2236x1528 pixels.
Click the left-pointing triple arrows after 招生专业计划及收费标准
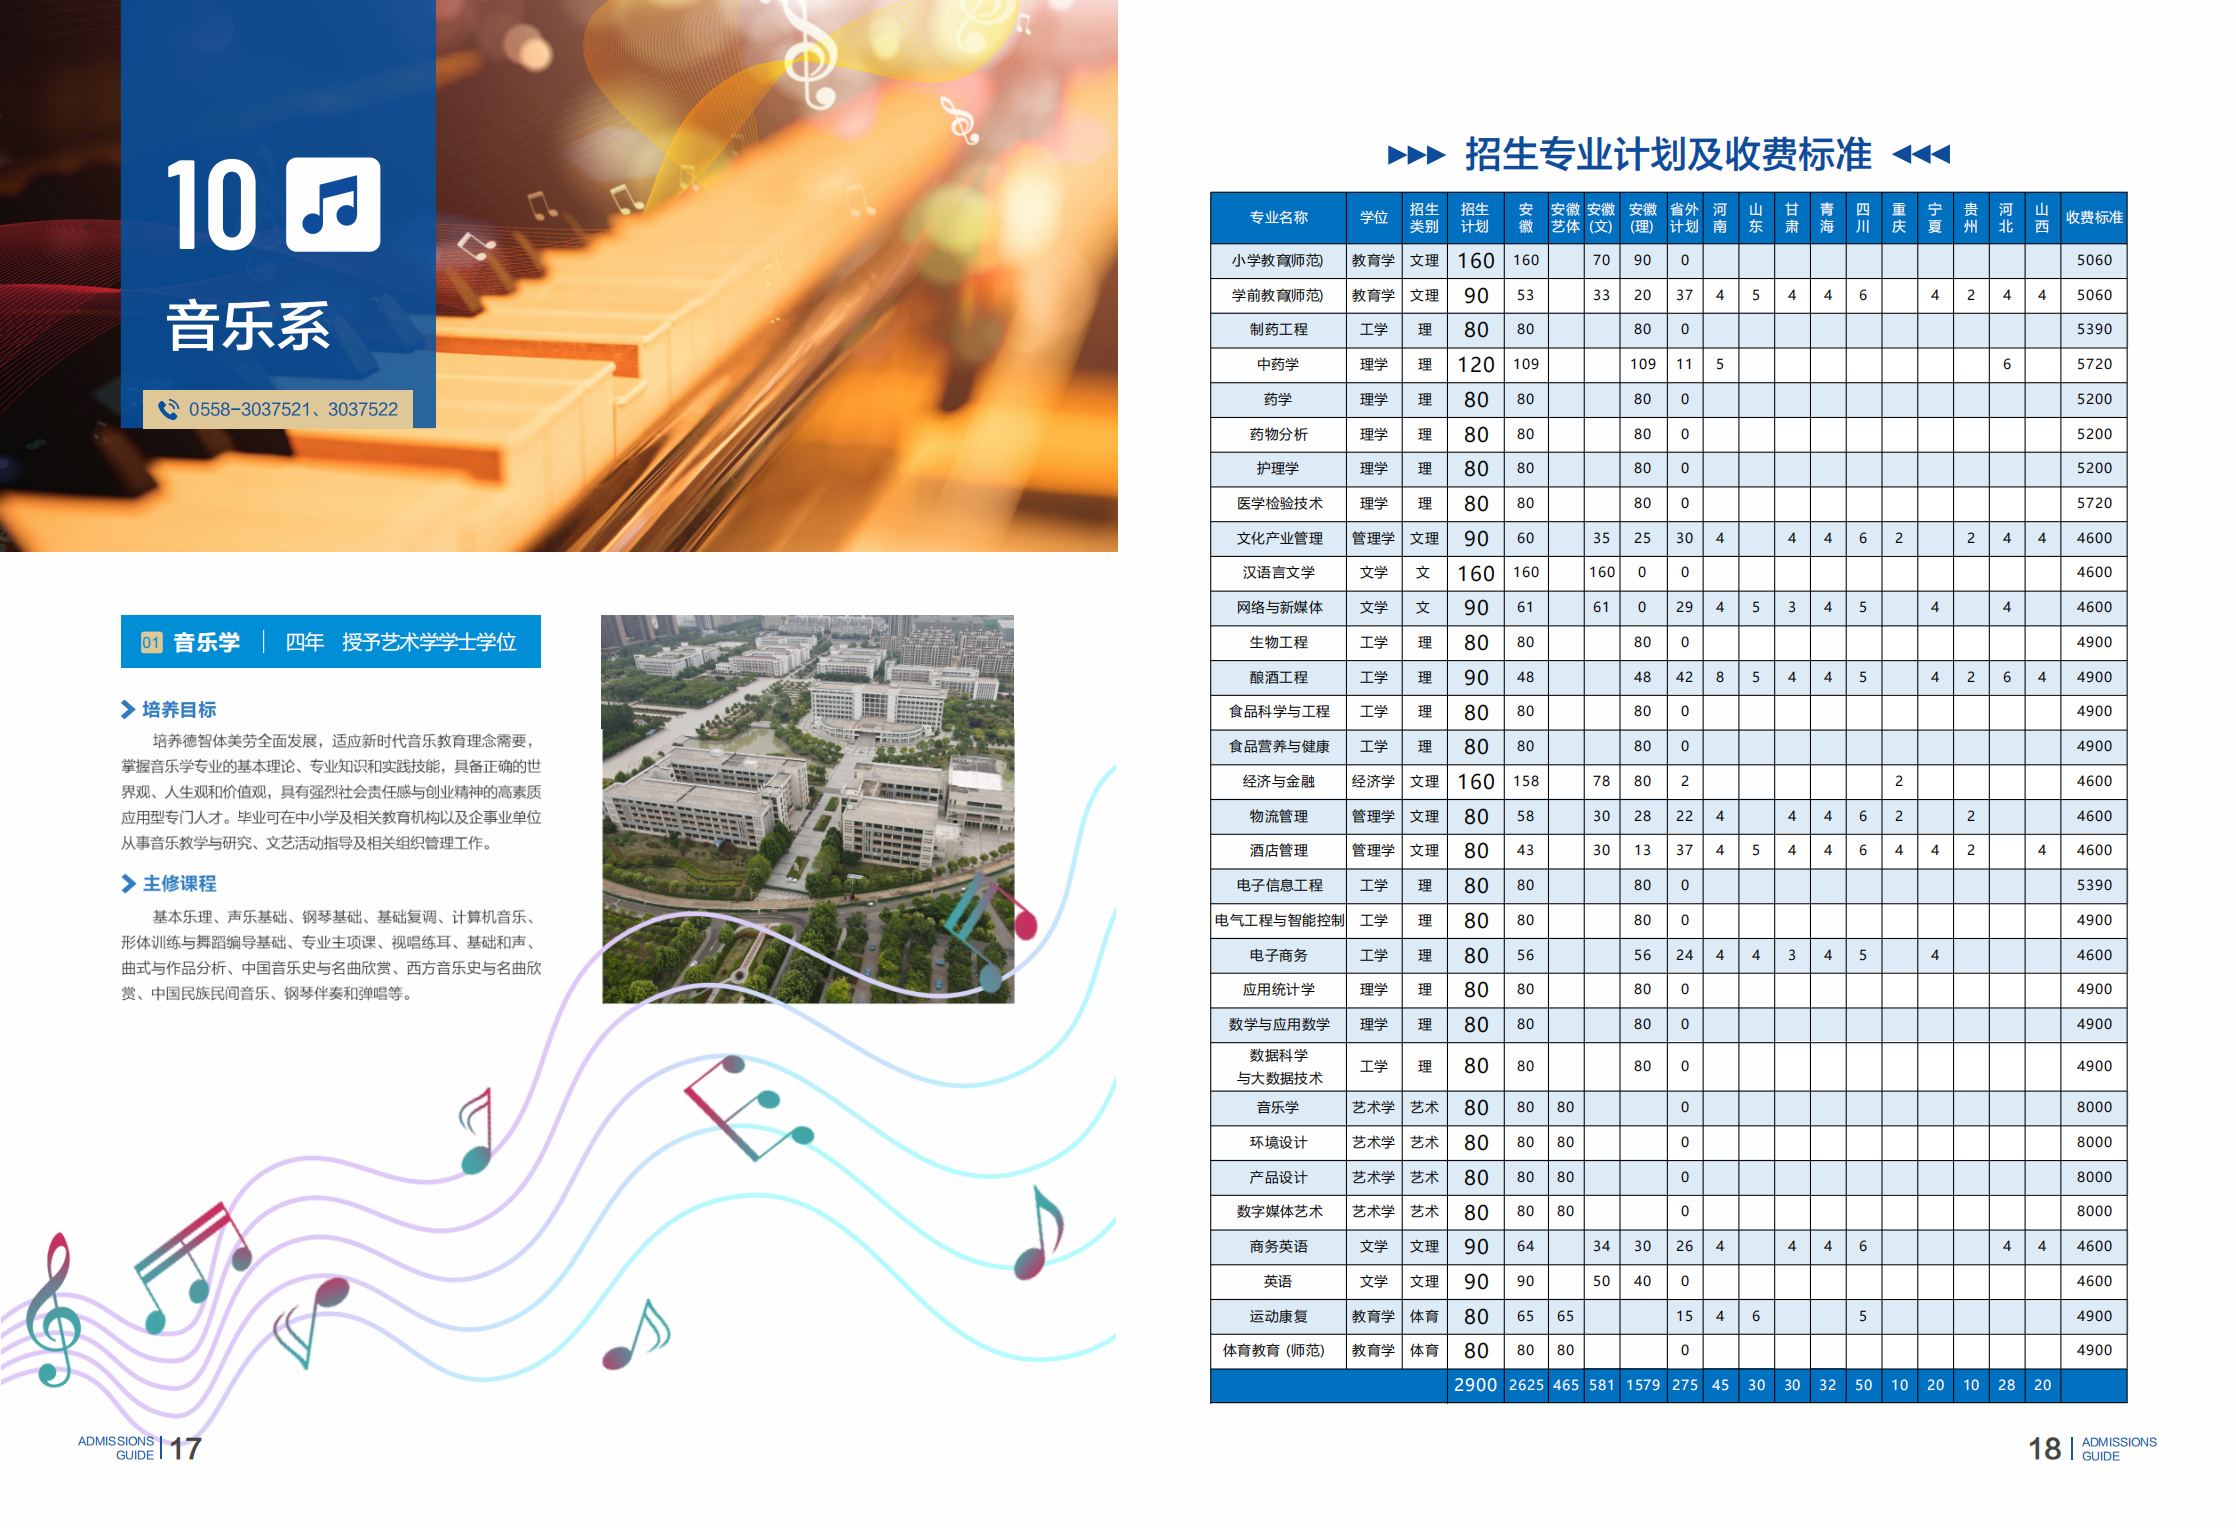[x=1921, y=154]
